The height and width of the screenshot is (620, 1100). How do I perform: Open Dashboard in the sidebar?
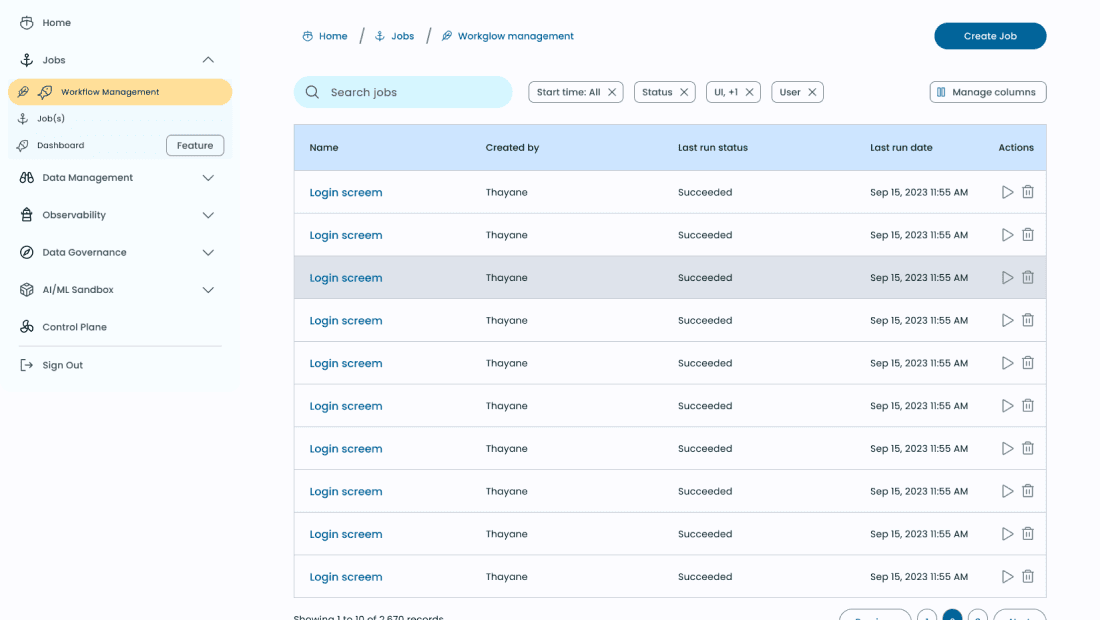click(60, 145)
